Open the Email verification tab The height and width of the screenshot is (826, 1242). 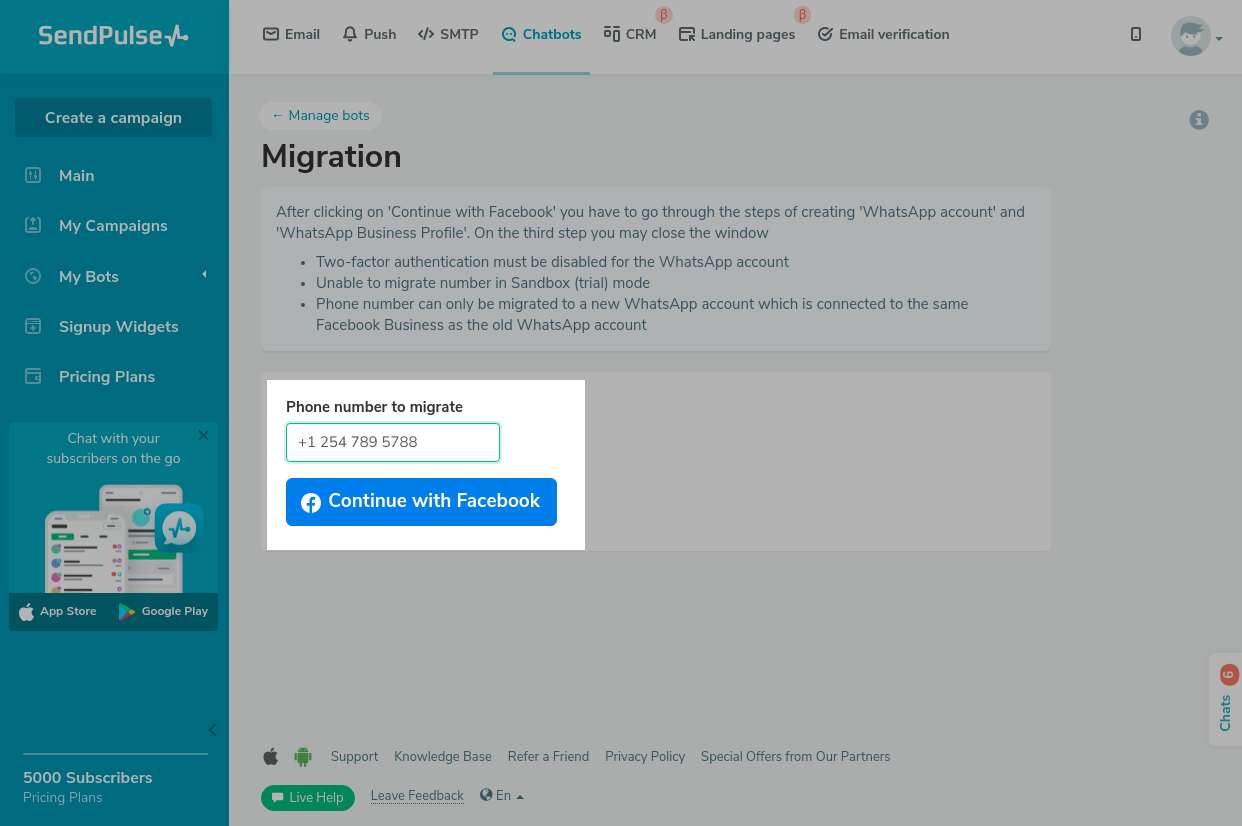tap(883, 34)
